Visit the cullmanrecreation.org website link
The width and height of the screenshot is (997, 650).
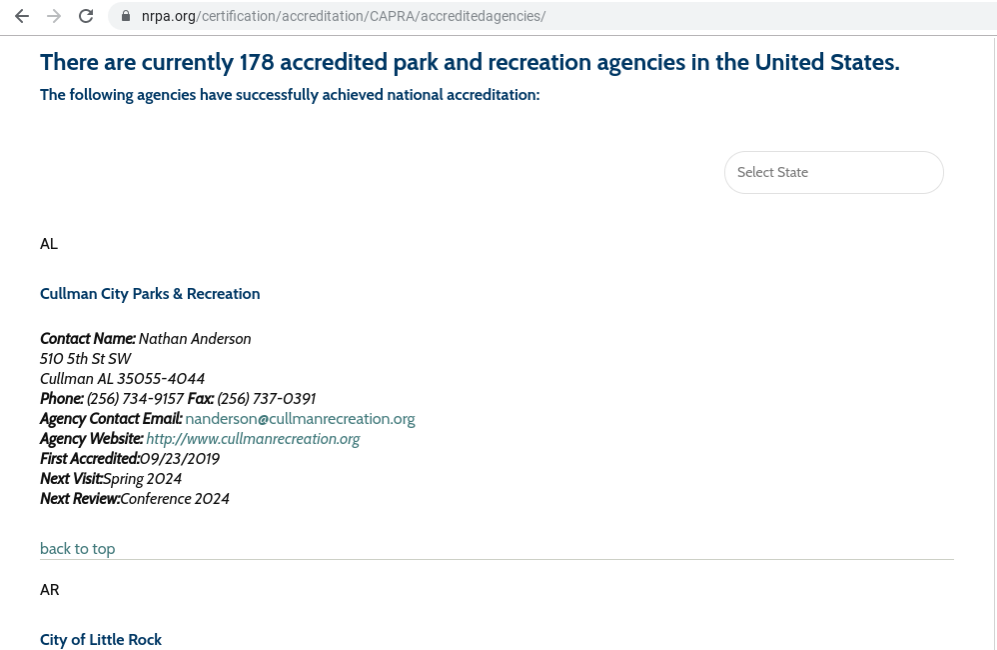[x=253, y=439]
